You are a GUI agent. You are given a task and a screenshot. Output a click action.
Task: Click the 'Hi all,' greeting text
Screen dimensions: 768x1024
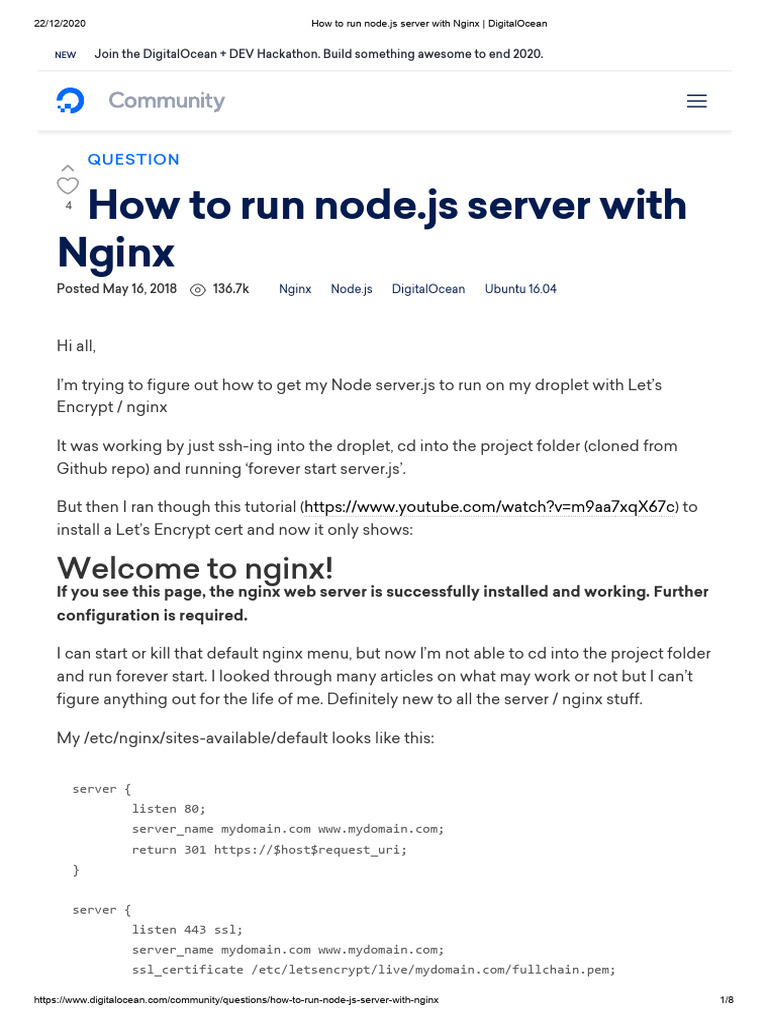pos(76,346)
